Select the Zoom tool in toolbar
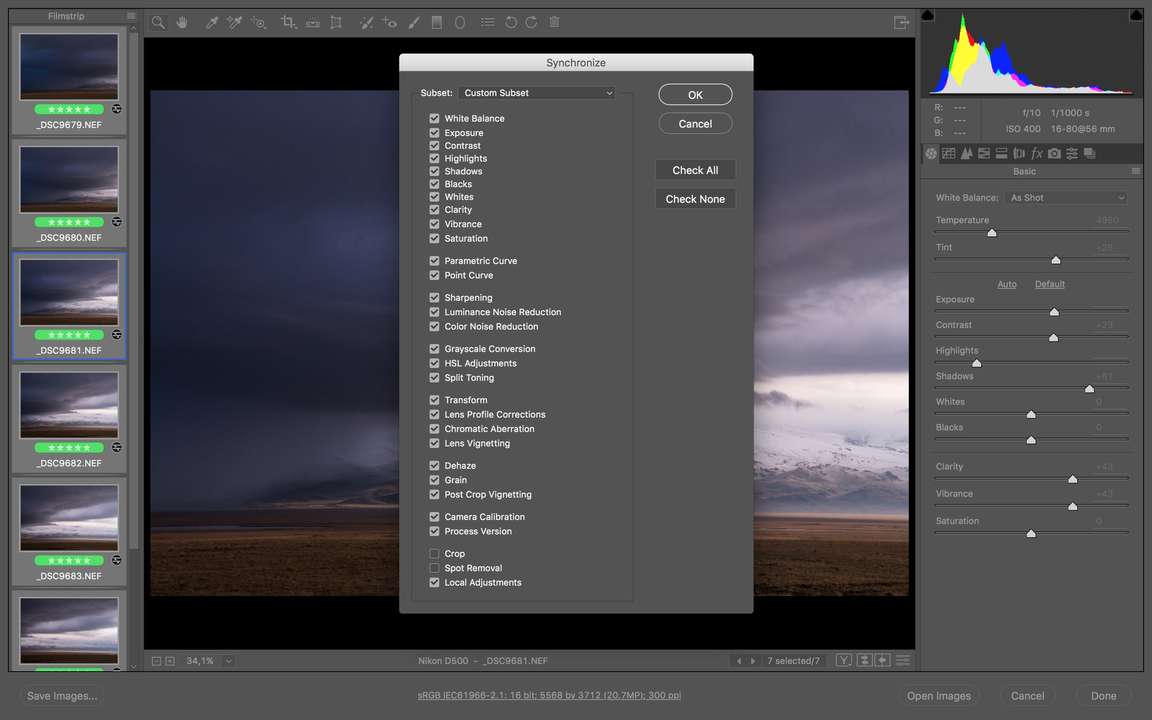The height and width of the screenshot is (720, 1152). (159, 22)
